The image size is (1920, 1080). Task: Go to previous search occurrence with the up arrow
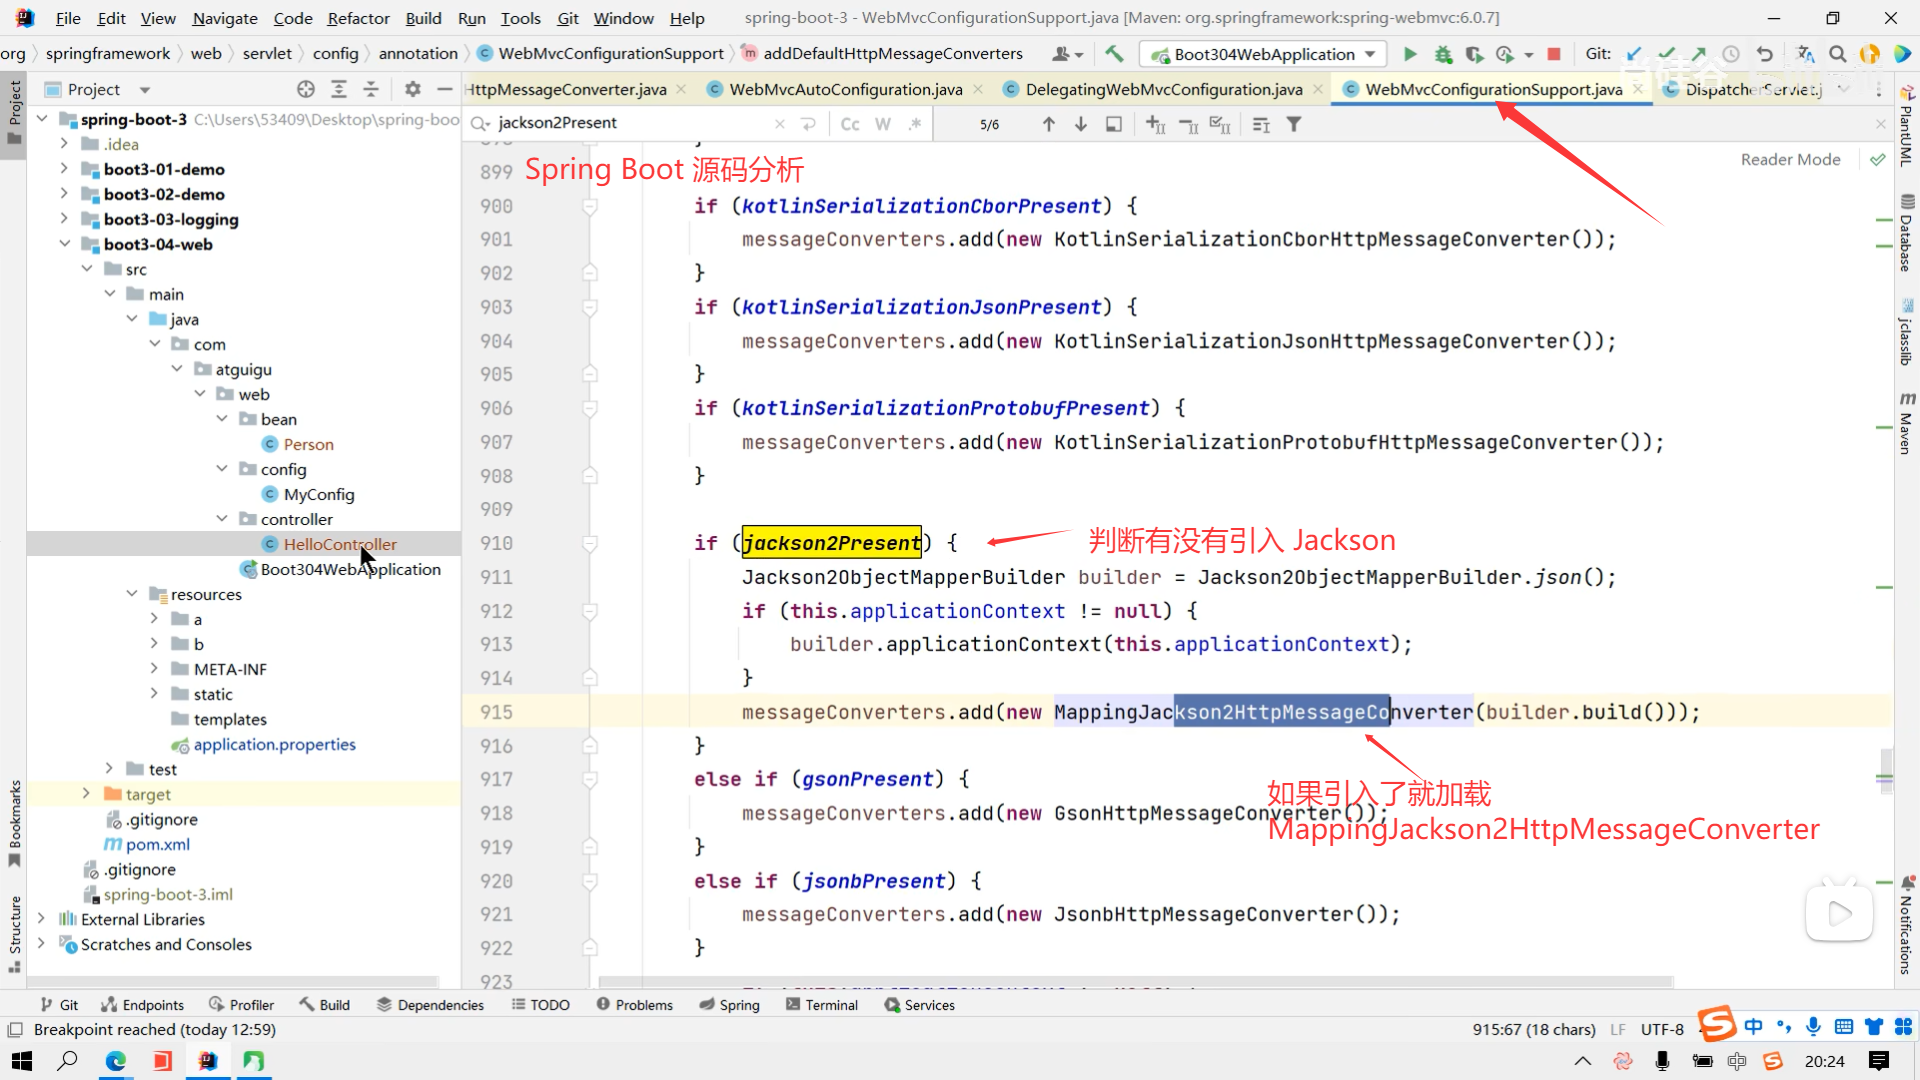tap(1048, 124)
